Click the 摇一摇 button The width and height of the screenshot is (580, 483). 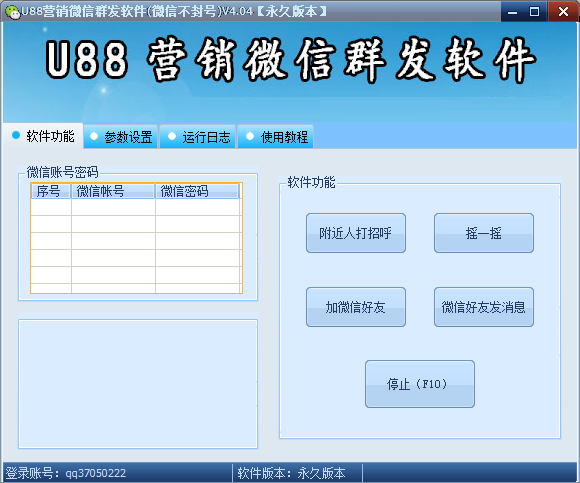pyautogui.click(x=484, y=233)
